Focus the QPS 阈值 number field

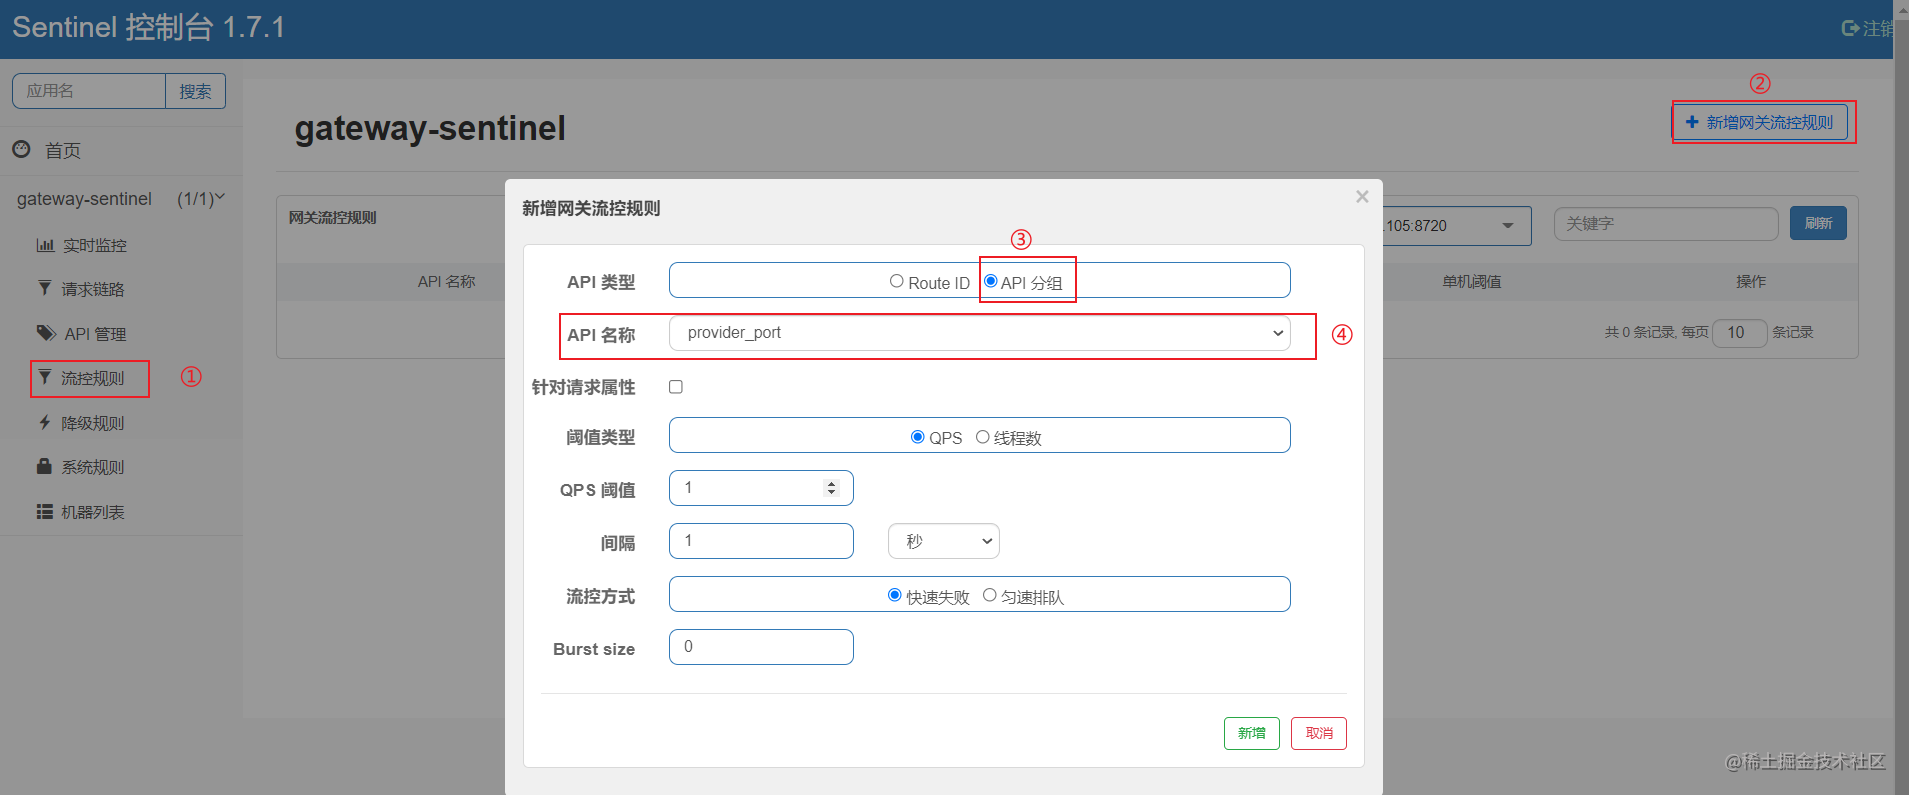point(761,488)
